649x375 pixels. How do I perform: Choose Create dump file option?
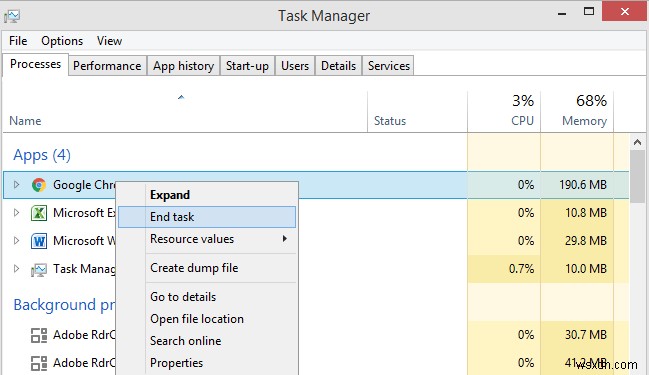pyautogui.click(x=207, y=268)
